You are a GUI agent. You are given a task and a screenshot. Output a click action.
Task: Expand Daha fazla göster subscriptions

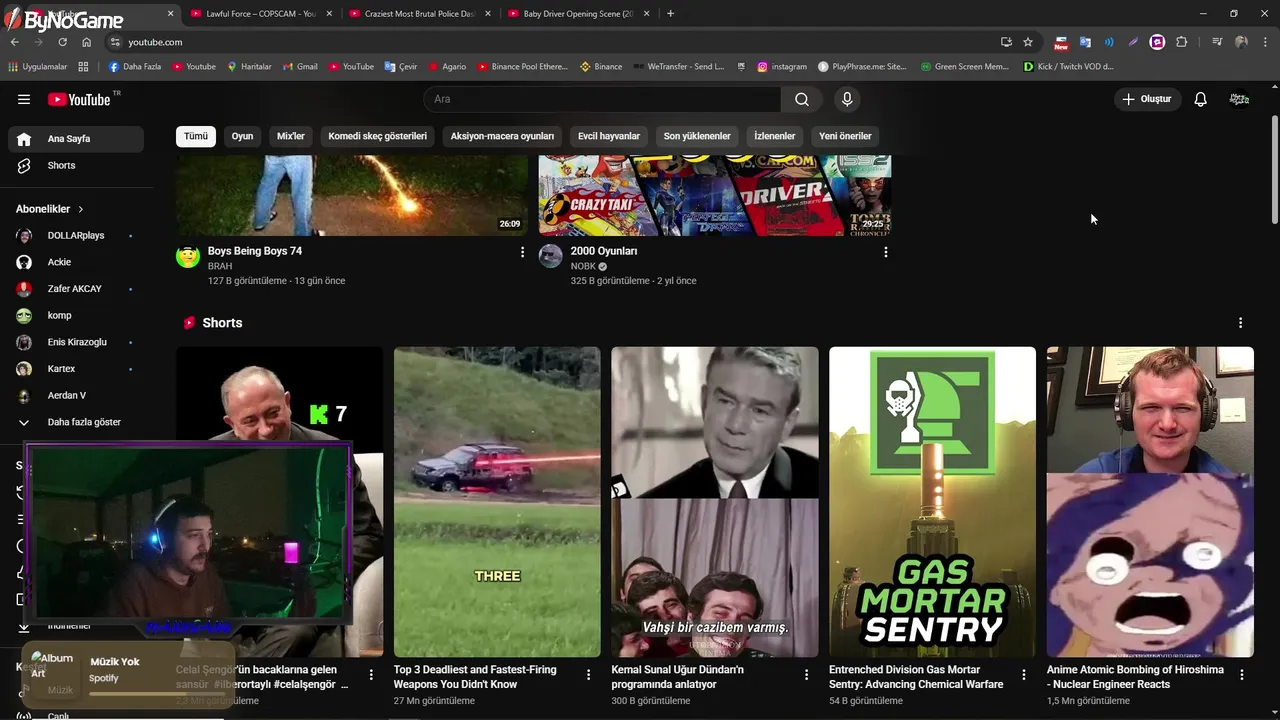click(x=76, y=422)
